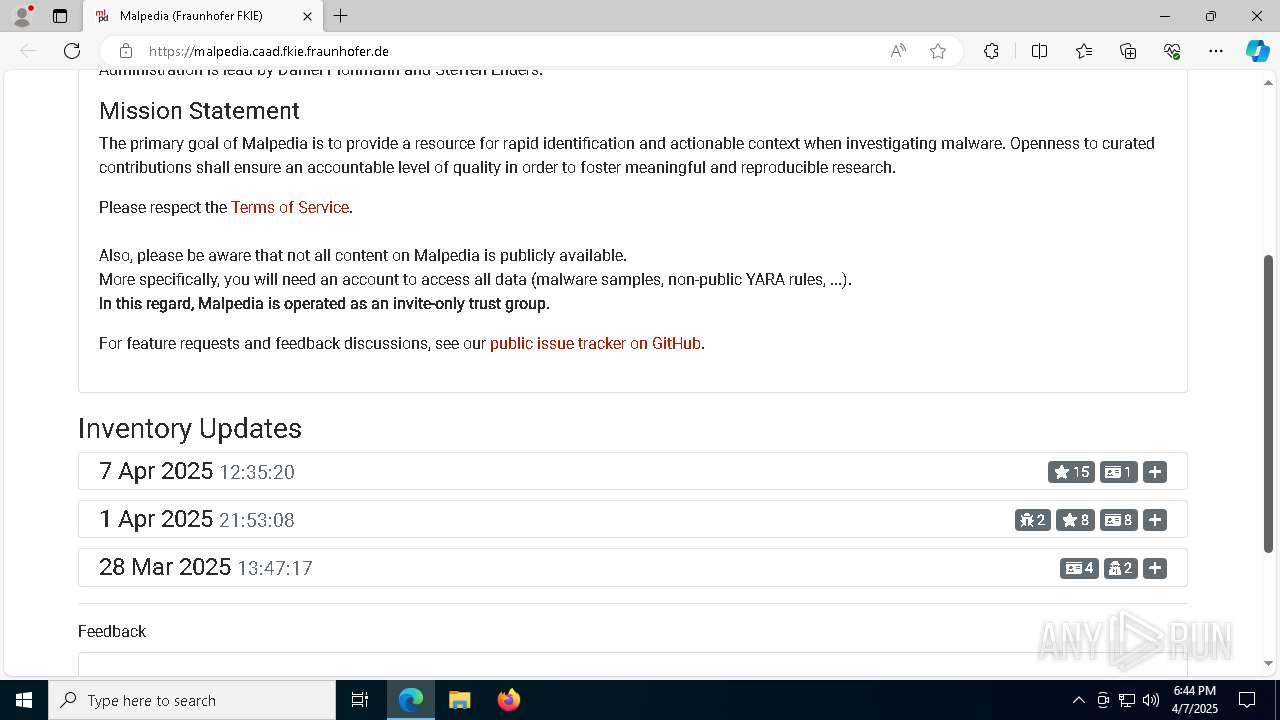Open the volume control in tray
This screenshot has width=1280, height=720.
[1151, 700]
